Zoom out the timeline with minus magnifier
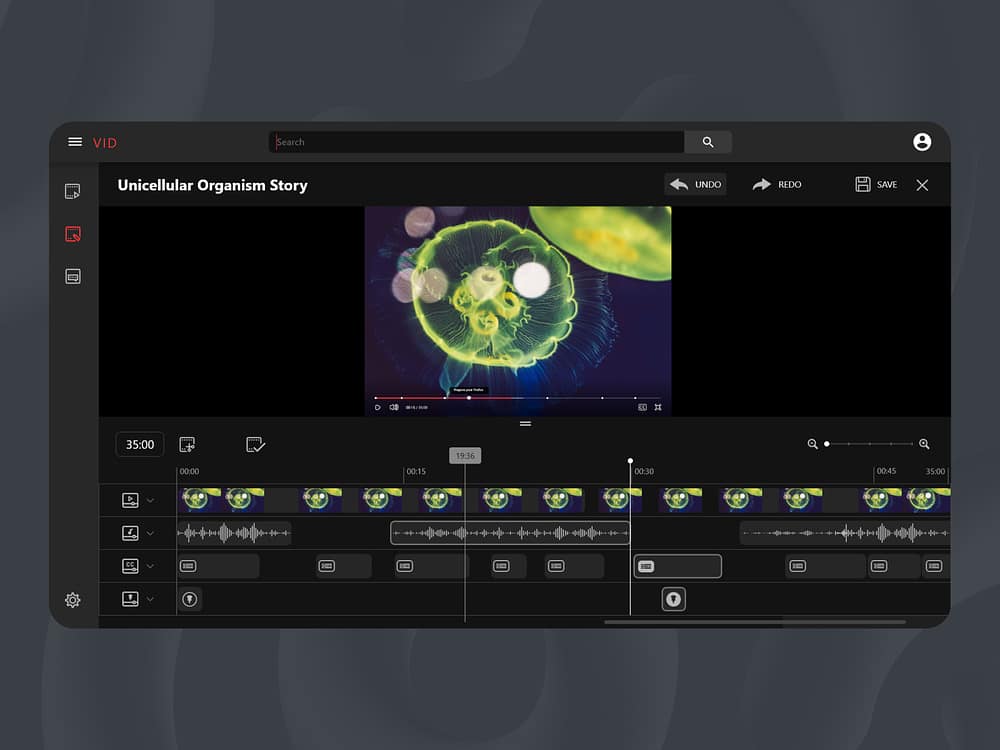1000x750 pixels. click(812, 444)
